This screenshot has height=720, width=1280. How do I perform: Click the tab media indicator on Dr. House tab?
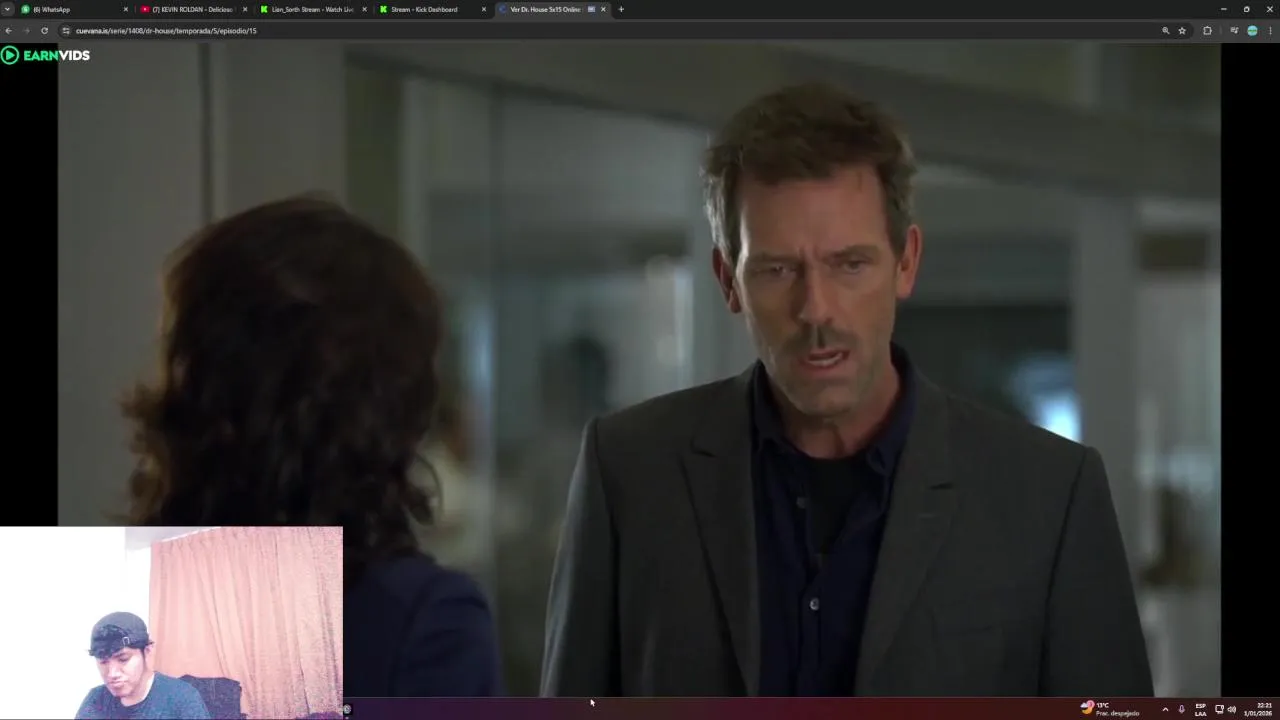coord(591,9)
